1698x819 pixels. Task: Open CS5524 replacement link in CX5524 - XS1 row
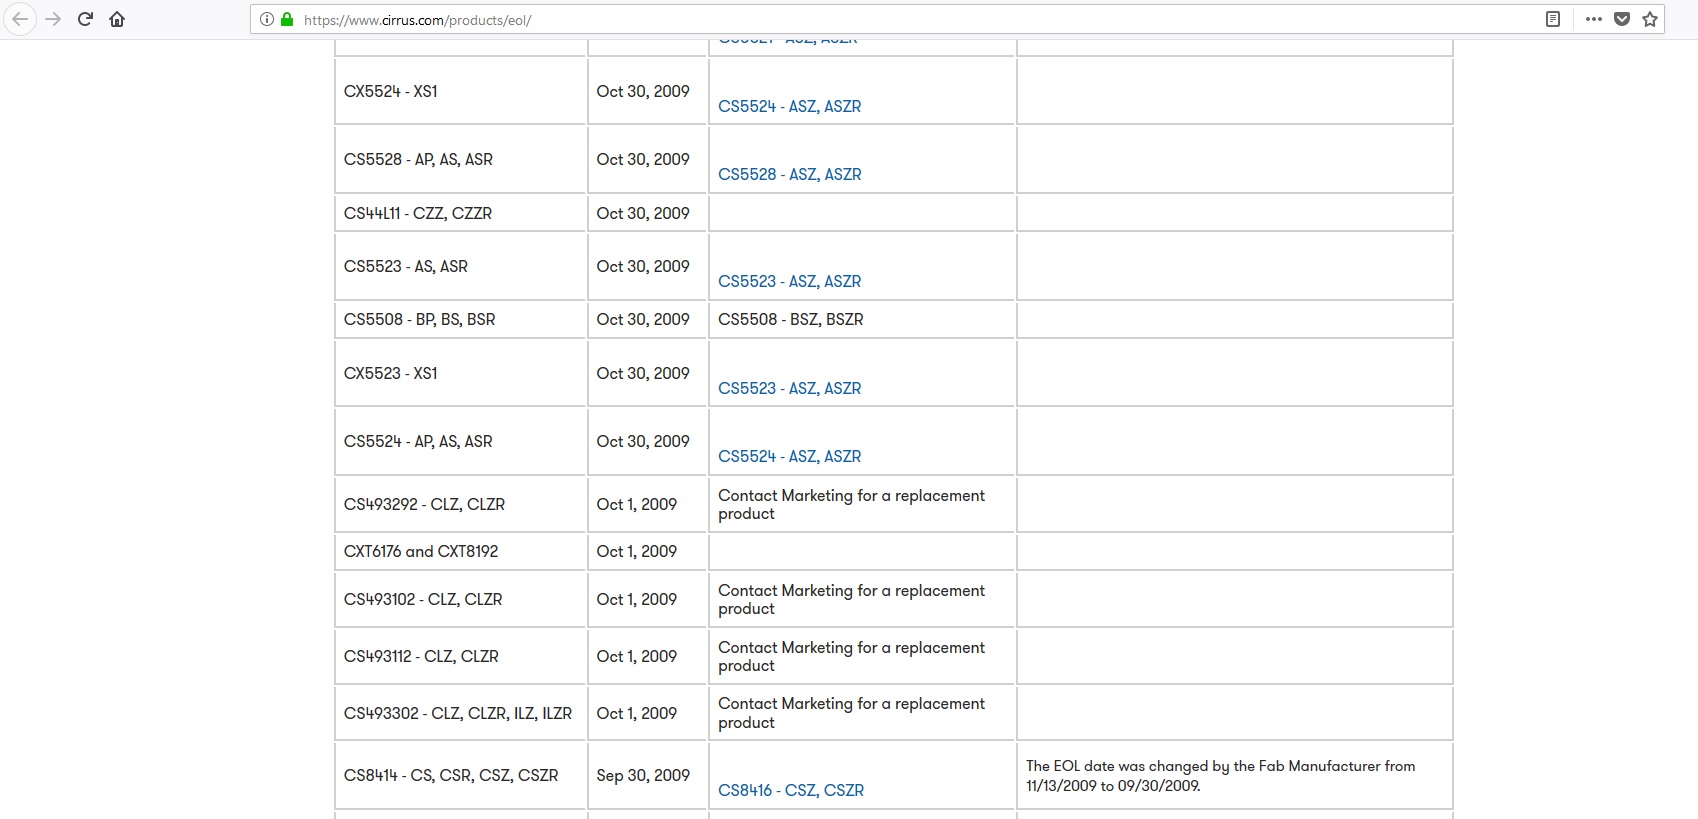point(789,106)
